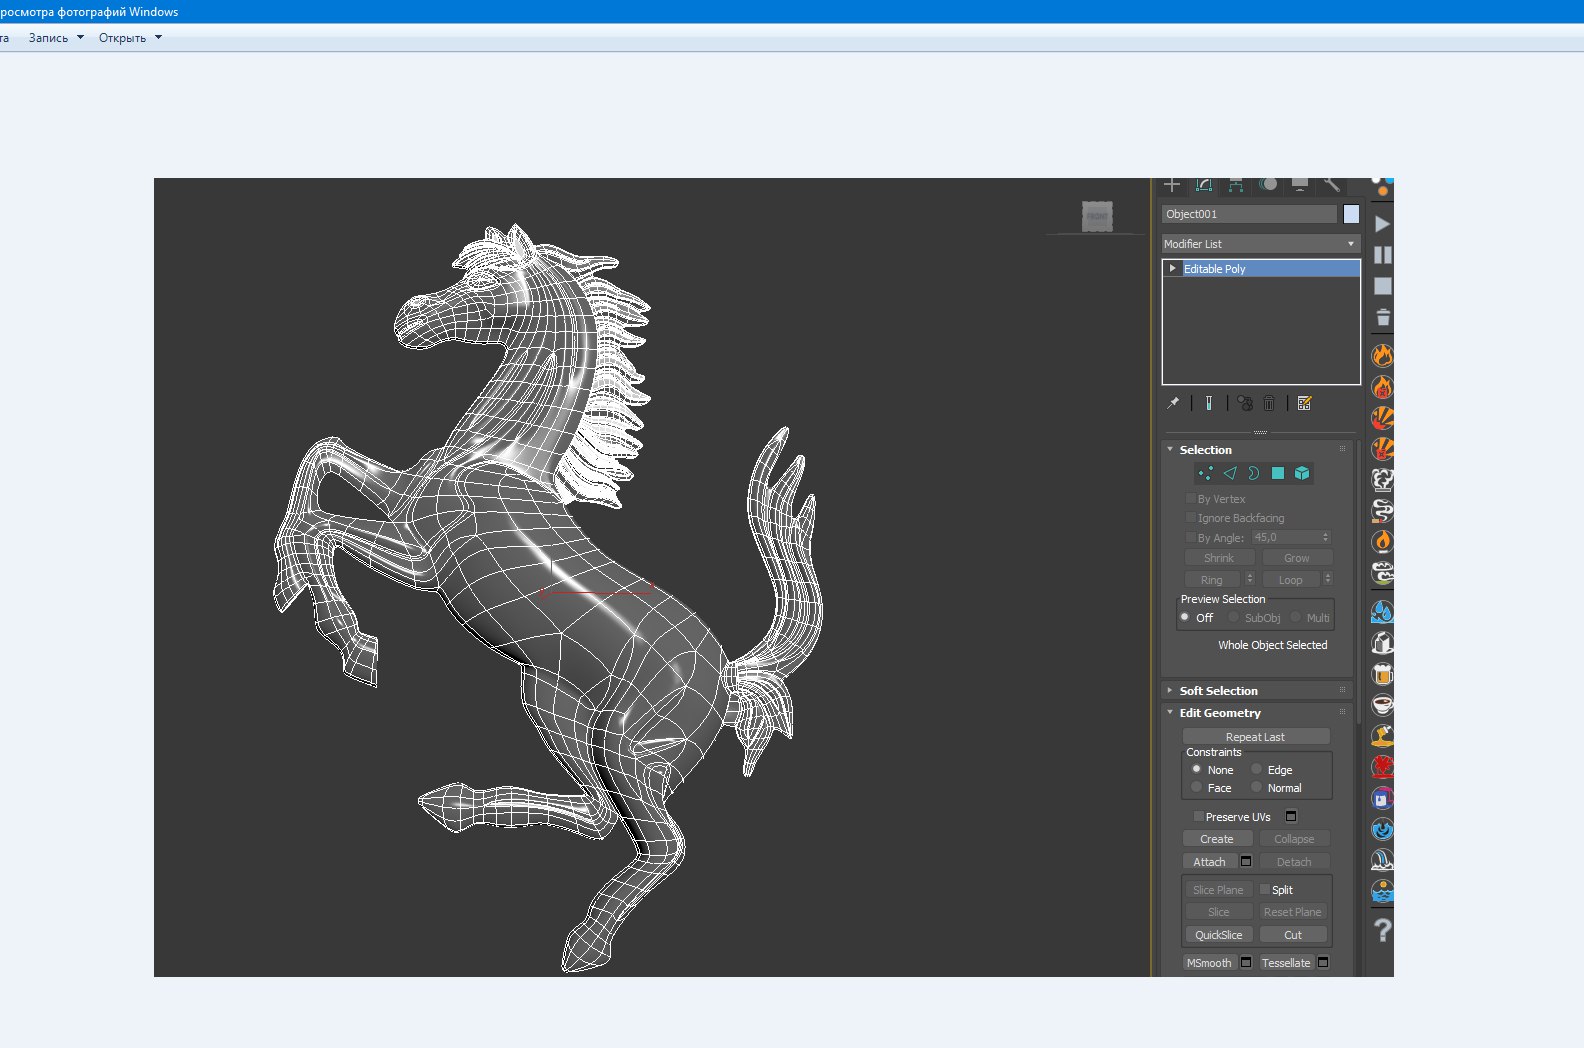
Task: Open the Display panel tab
Action: [x=1300, y=185]
